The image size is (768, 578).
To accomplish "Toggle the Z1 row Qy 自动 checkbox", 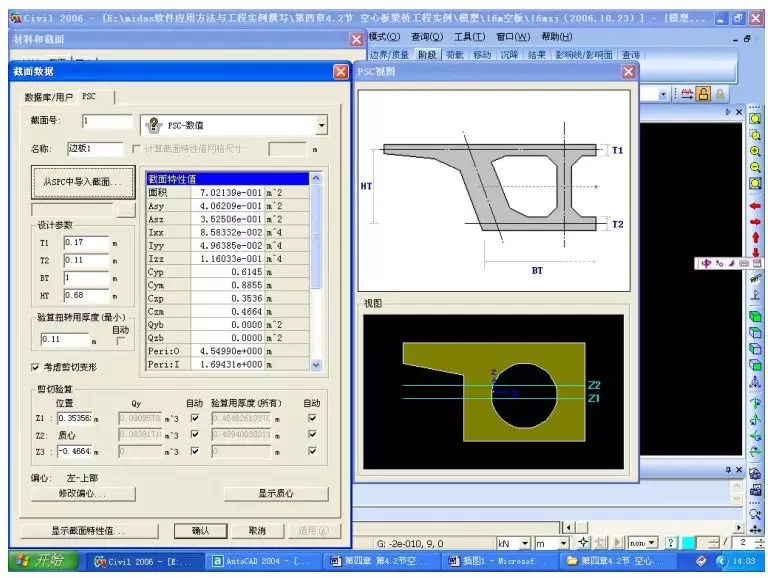I will point(195,418).
